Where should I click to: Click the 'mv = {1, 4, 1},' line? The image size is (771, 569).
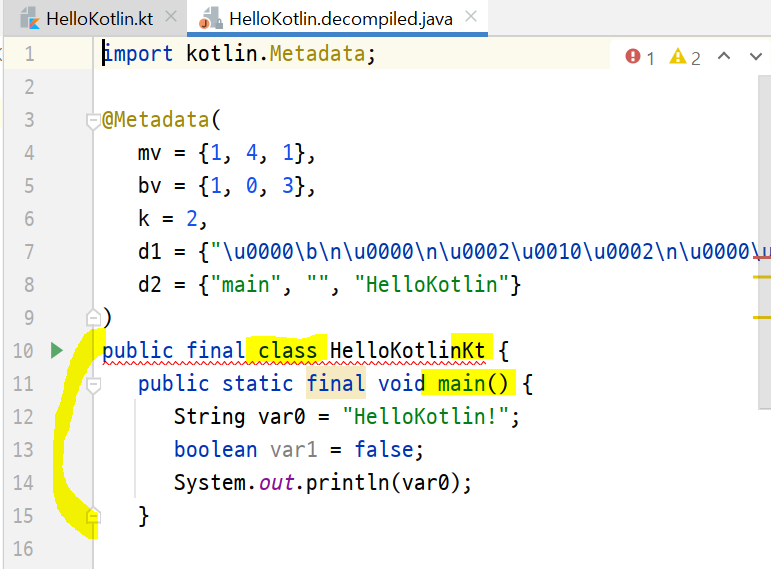[x=226, y=153]
